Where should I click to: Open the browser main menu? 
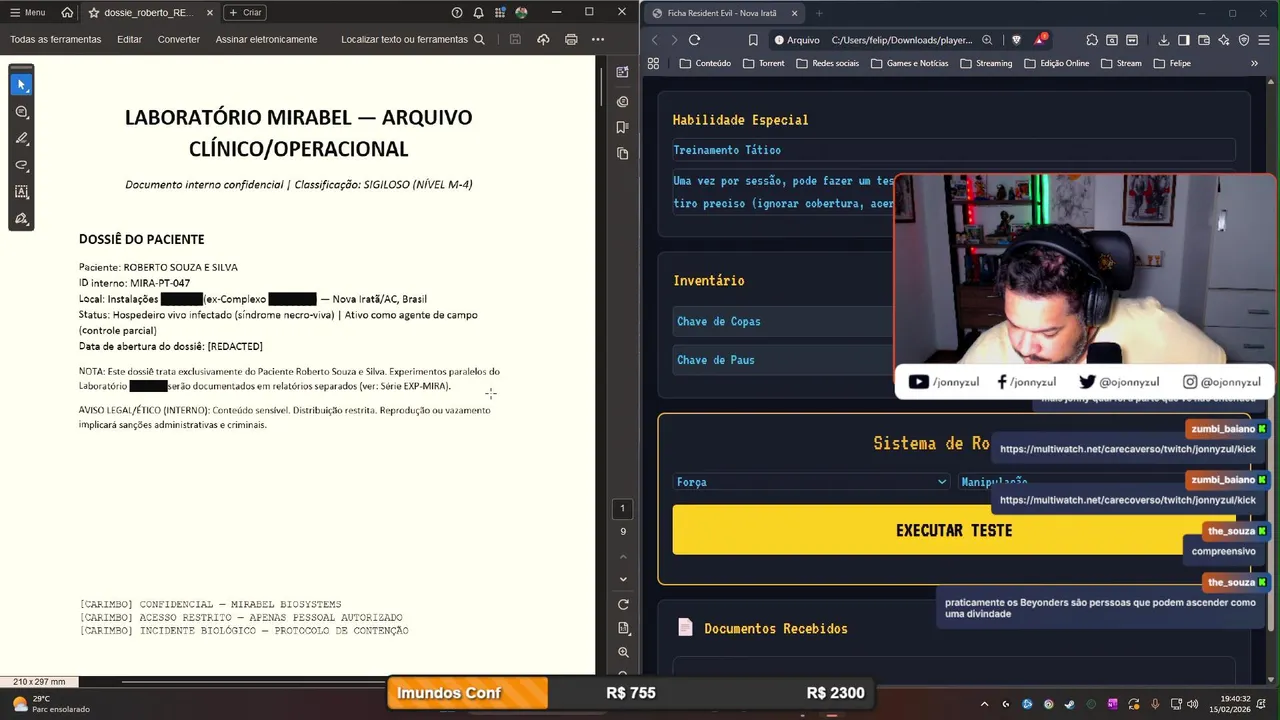1266,40
